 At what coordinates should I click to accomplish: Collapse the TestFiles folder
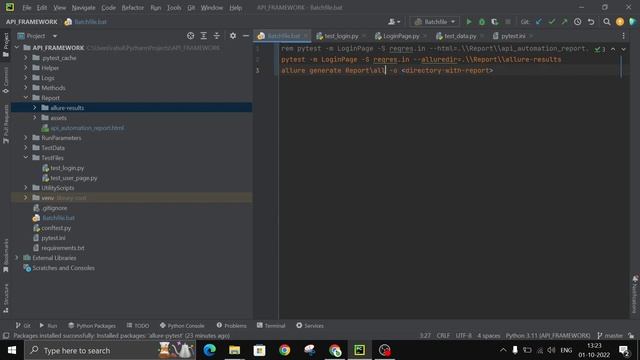(26, 158)
